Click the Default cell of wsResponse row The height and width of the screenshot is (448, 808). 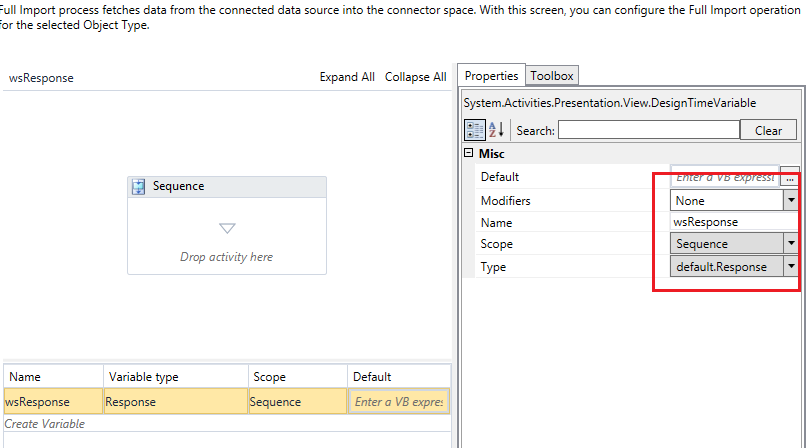coord(398,401)
